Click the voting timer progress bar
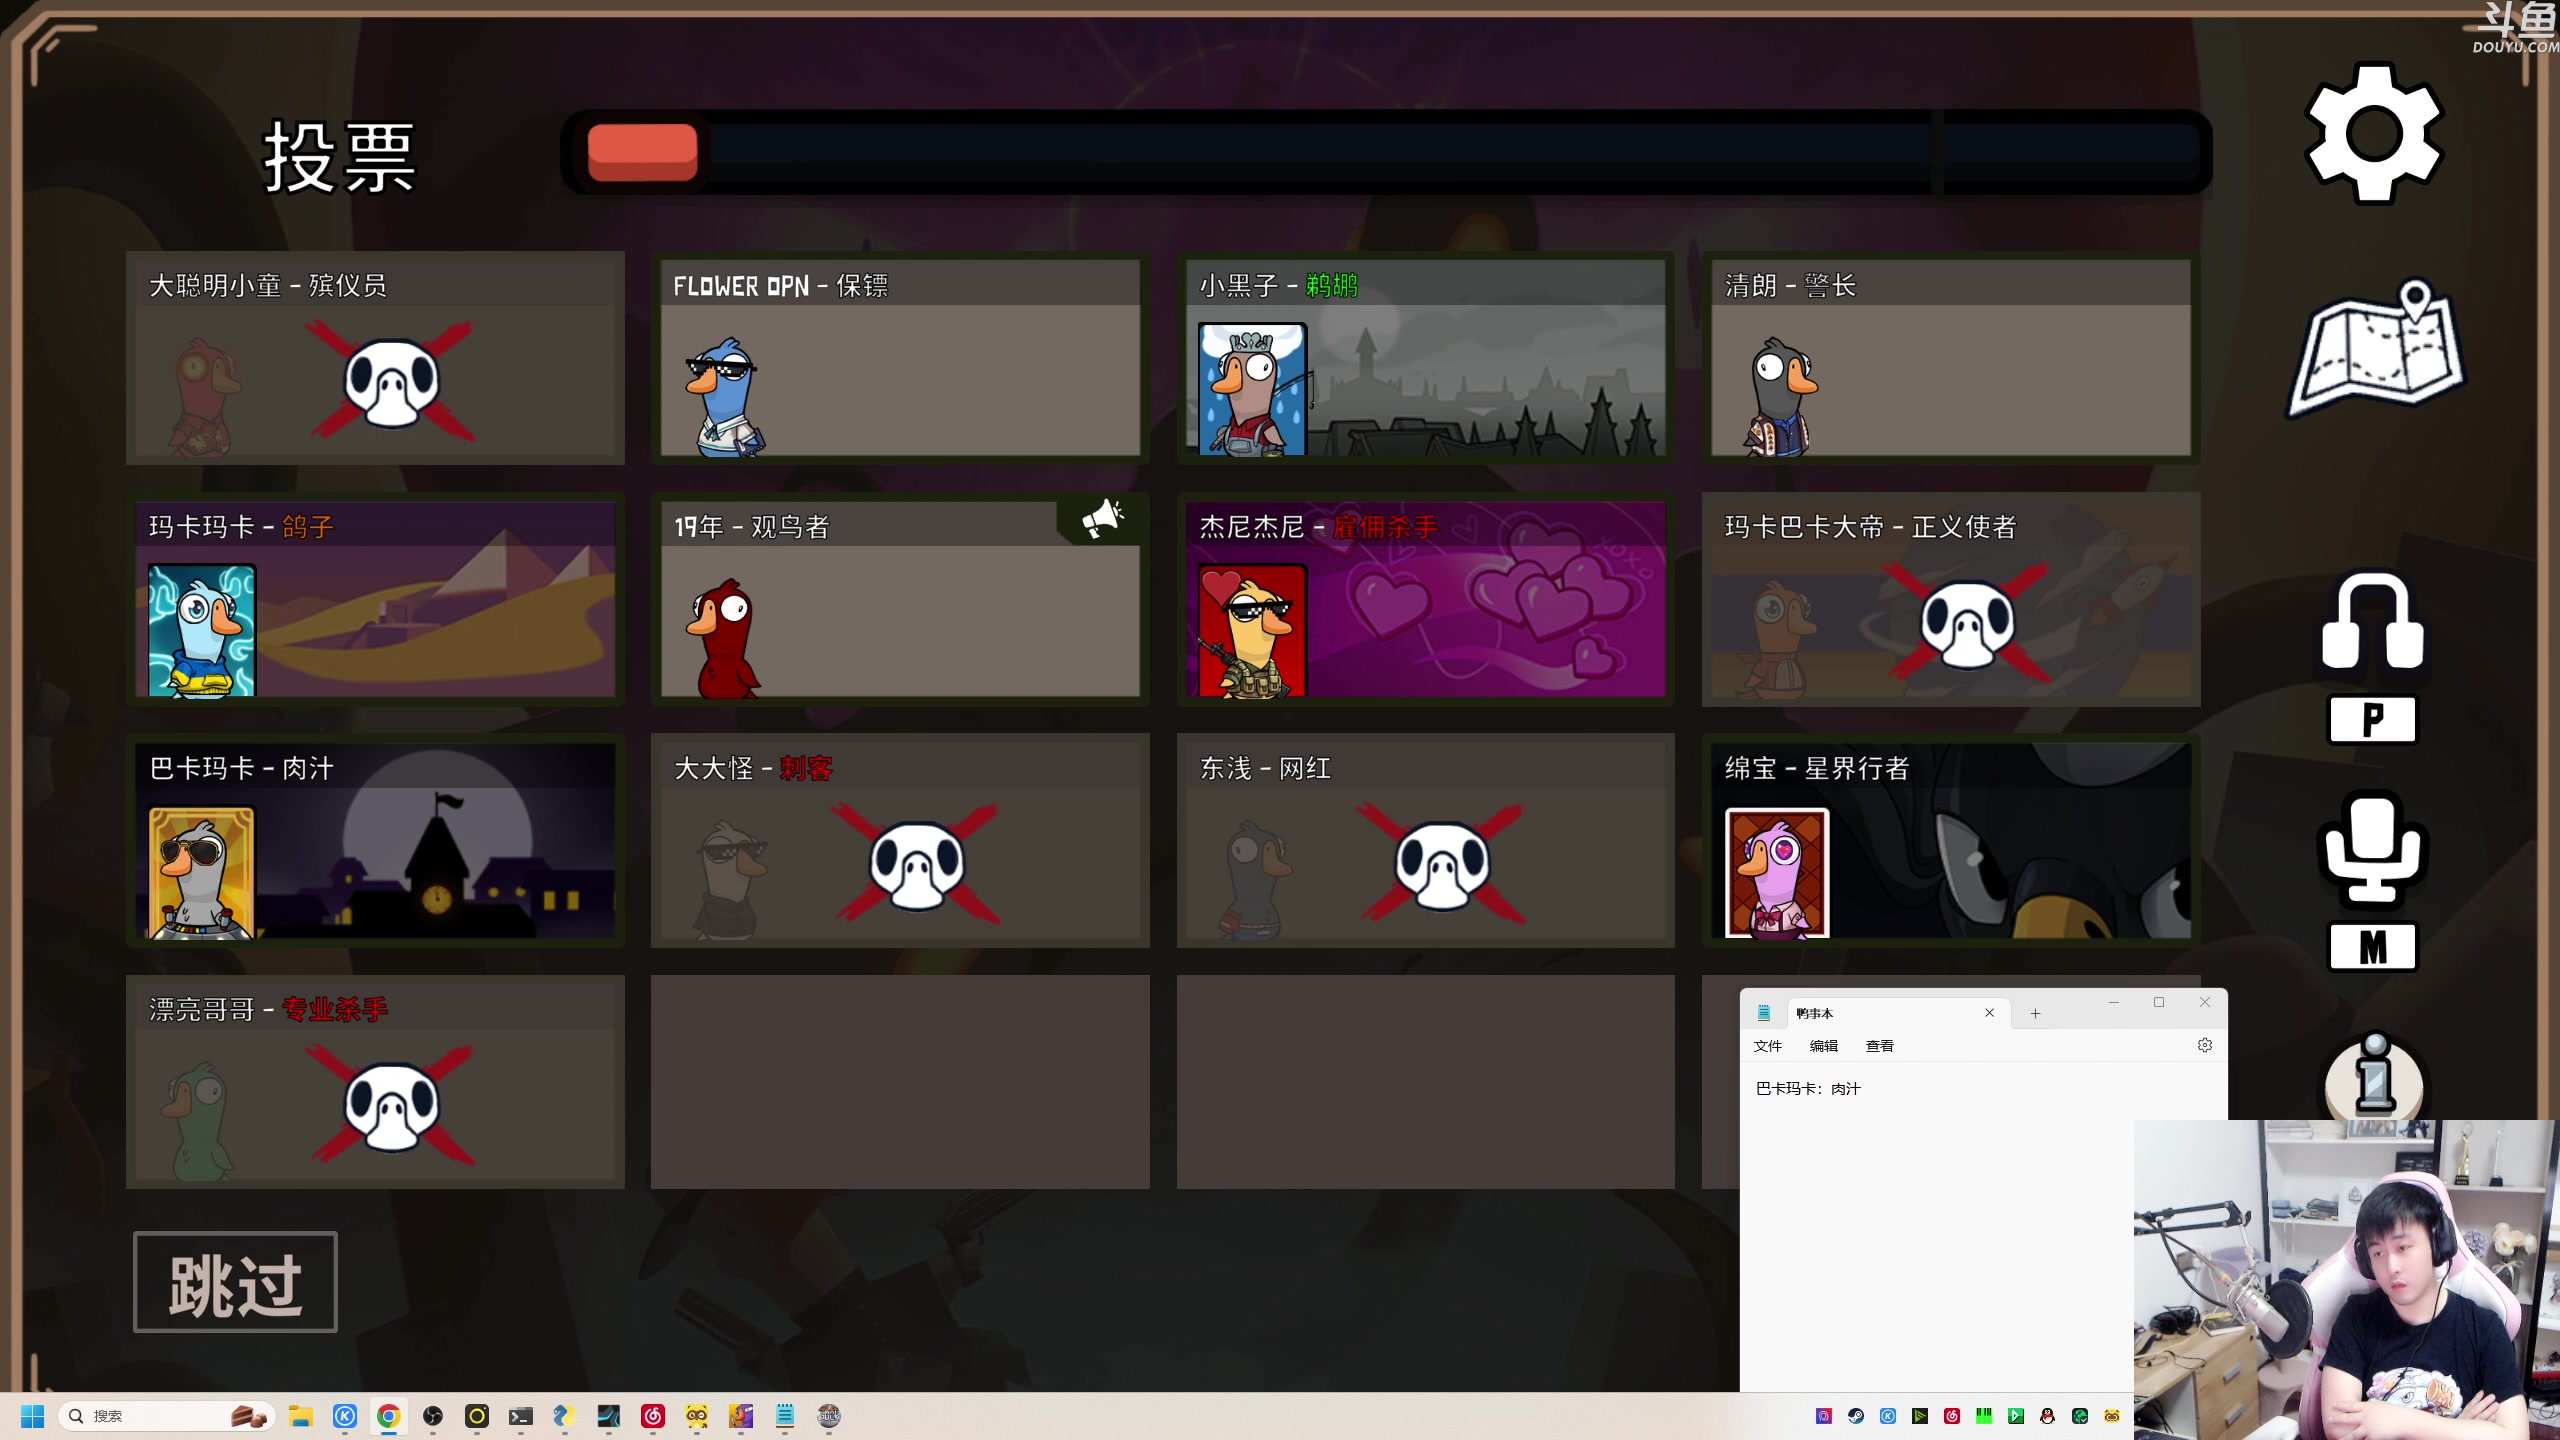Viewport: 2560px width, 1440px height. click(x=1386, y=152)
